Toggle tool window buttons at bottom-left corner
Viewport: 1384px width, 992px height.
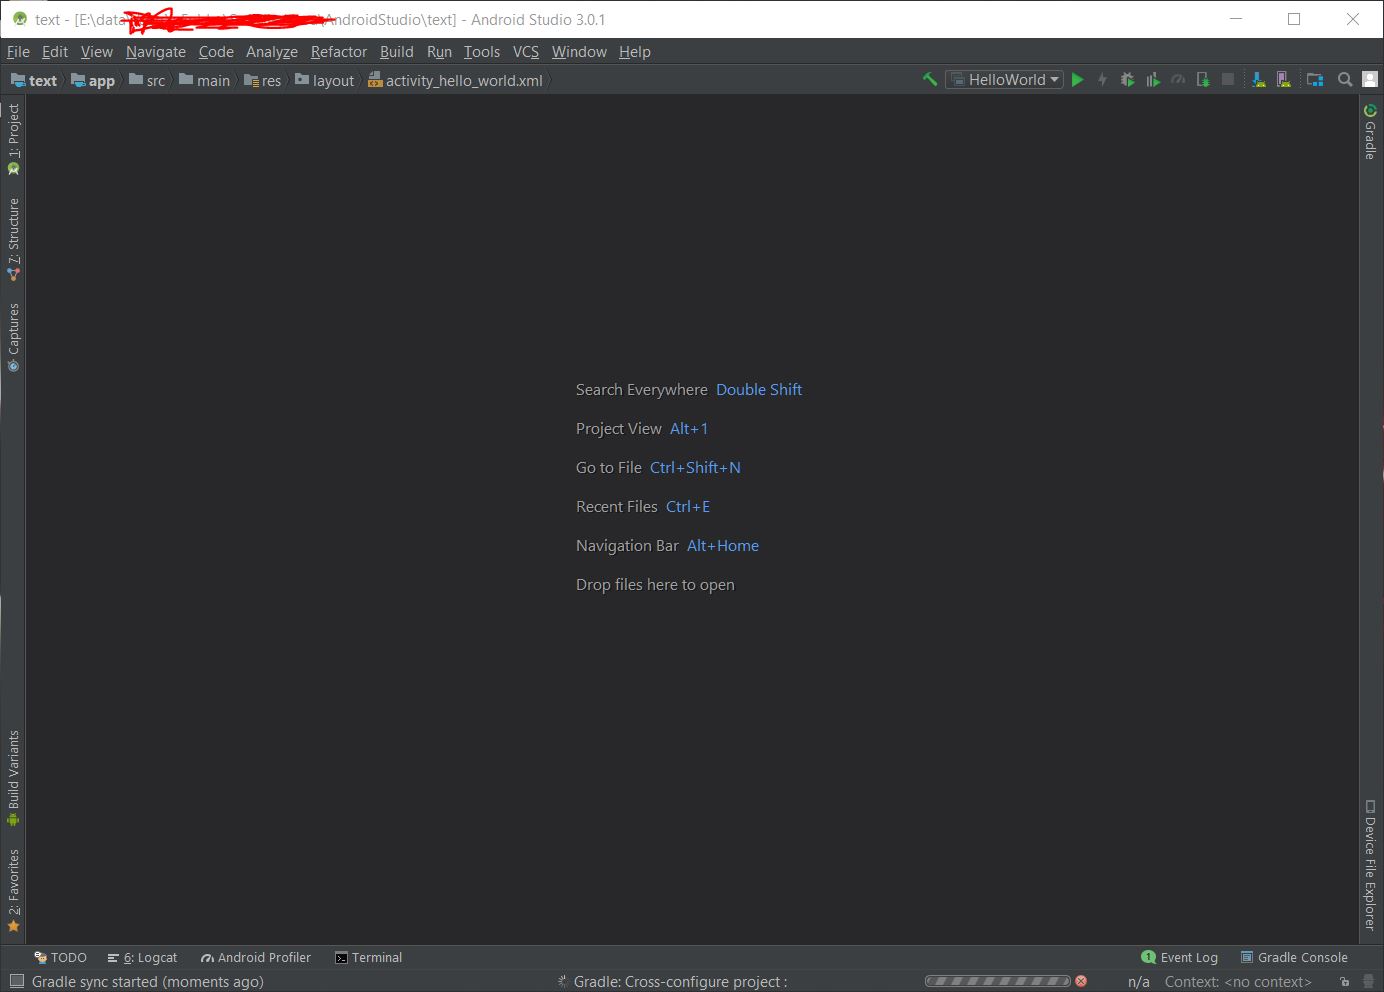[x=16, y=982]
